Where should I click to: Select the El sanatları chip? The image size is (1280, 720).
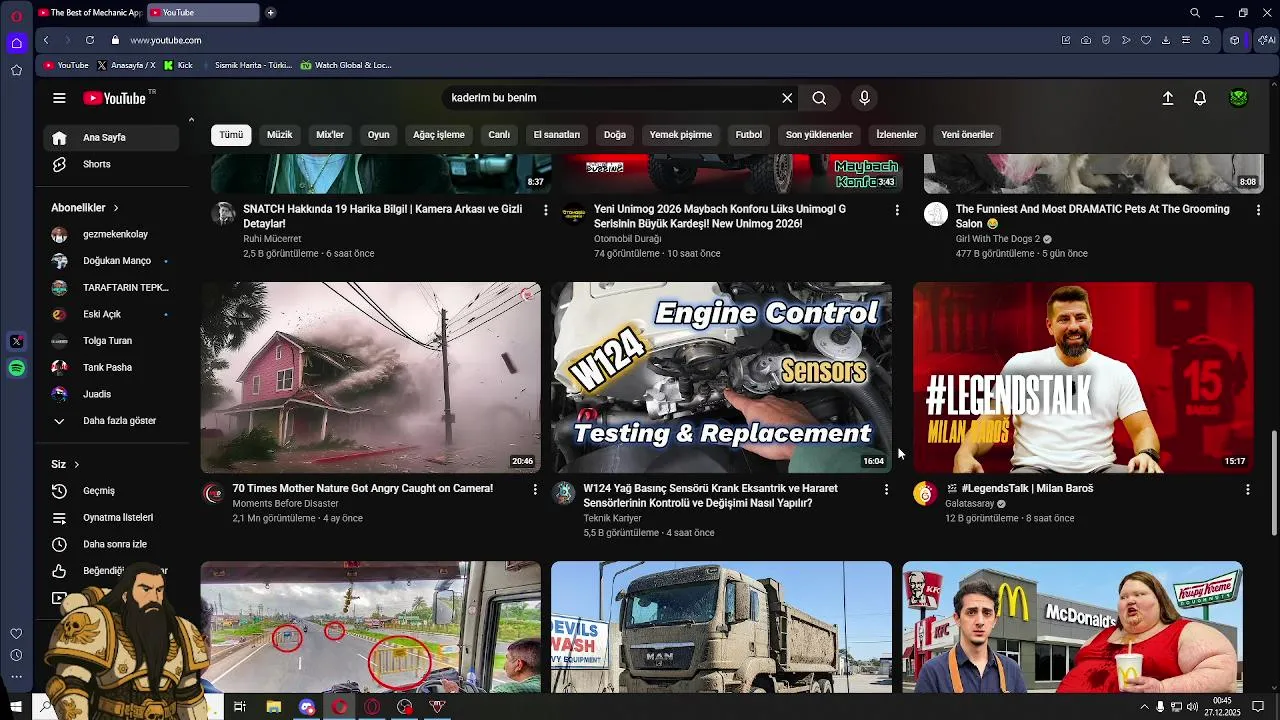pyautogui.click(x=557, y=135)
